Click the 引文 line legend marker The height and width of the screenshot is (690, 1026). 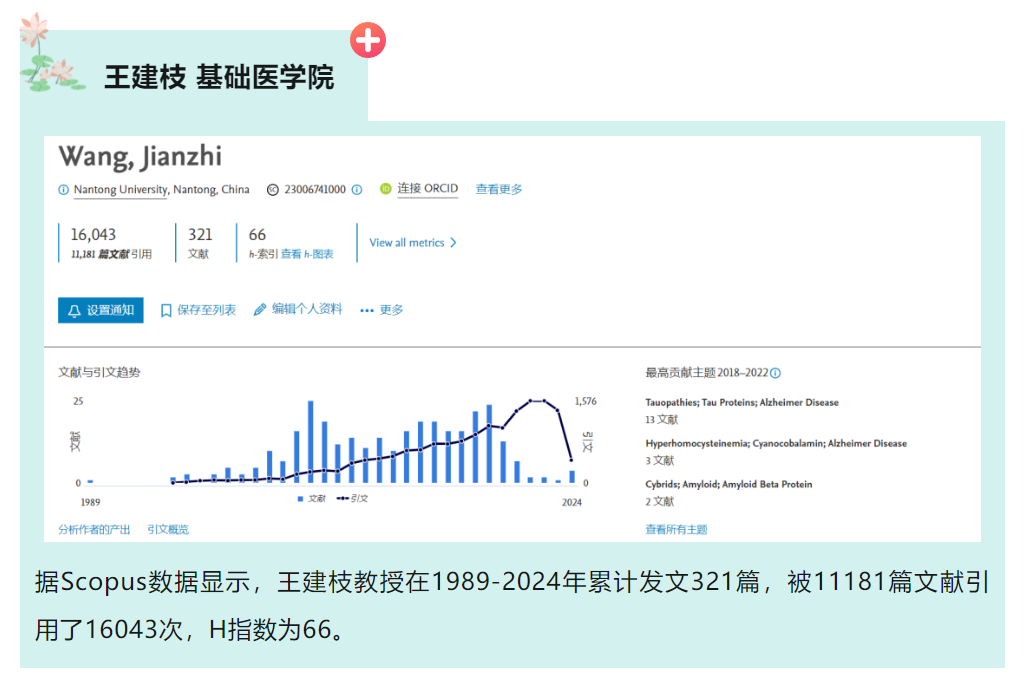342,498
